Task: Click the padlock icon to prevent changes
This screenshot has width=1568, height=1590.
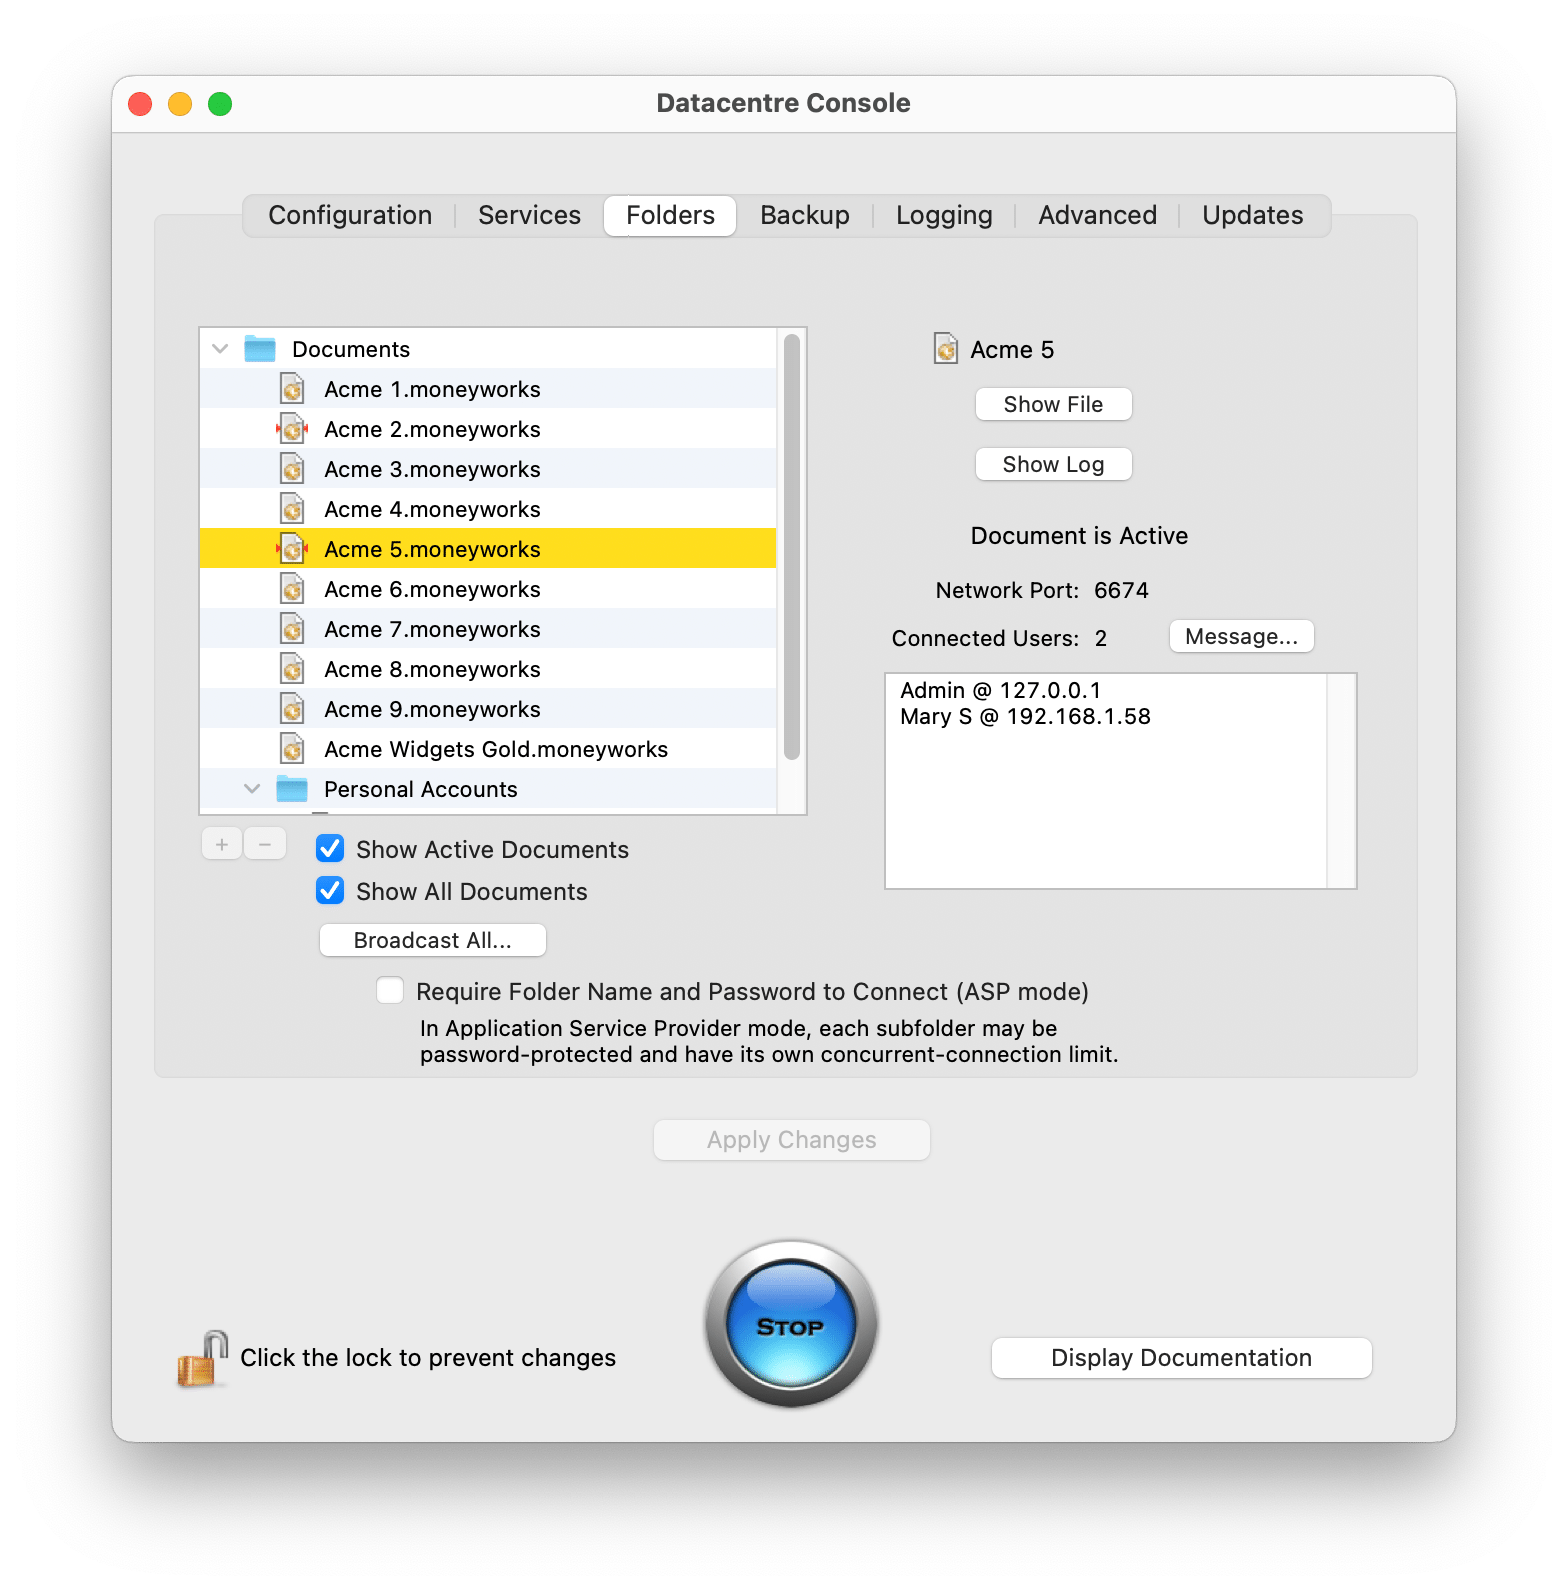Action: (202, 1358)
